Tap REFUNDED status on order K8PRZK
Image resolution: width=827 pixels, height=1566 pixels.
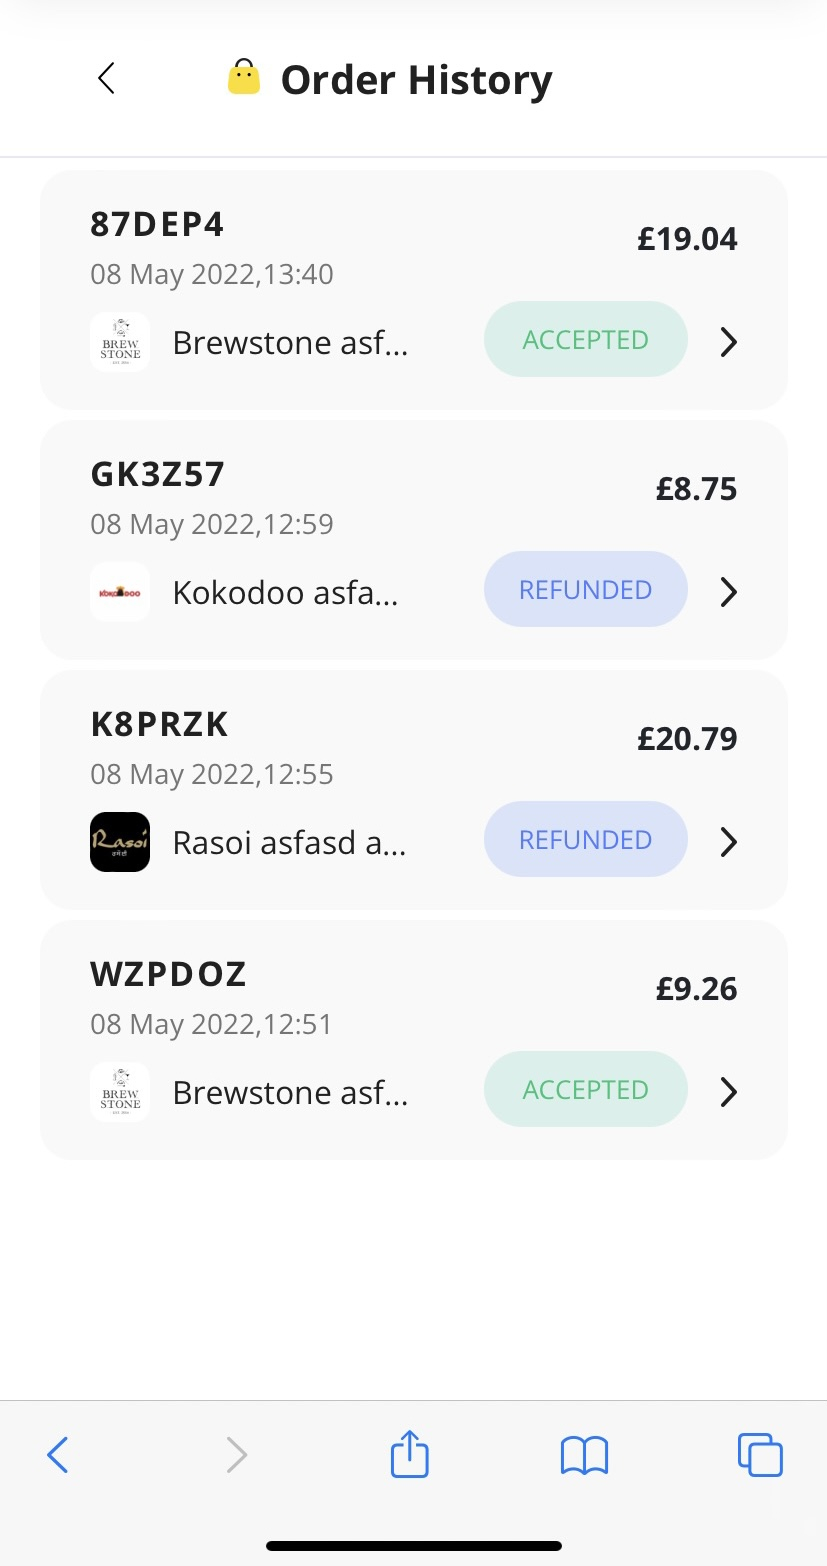585,840
